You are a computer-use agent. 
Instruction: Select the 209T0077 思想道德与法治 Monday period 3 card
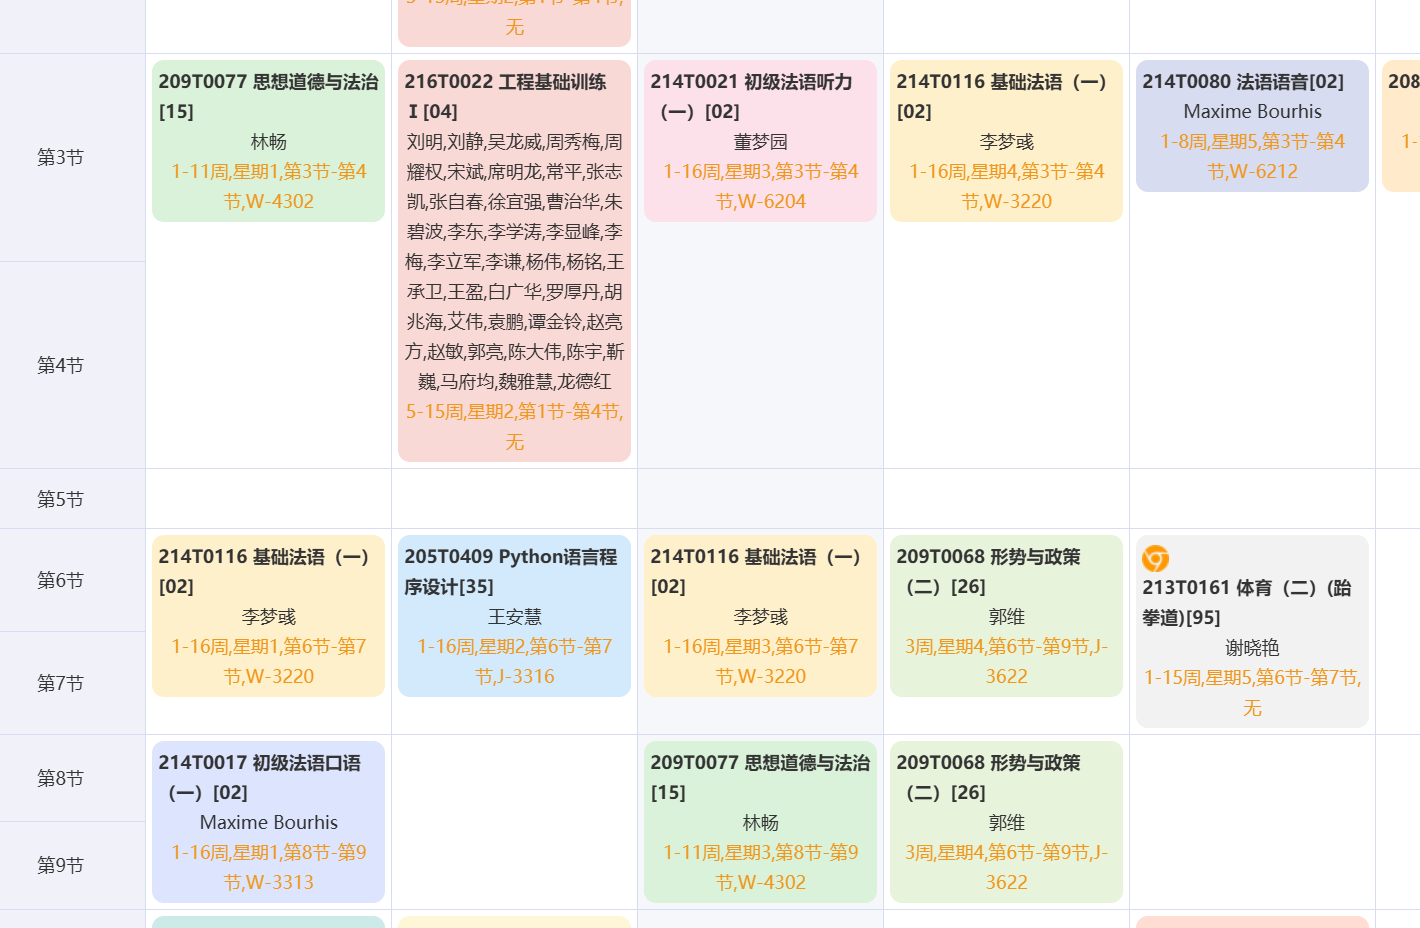pos(268,141)
